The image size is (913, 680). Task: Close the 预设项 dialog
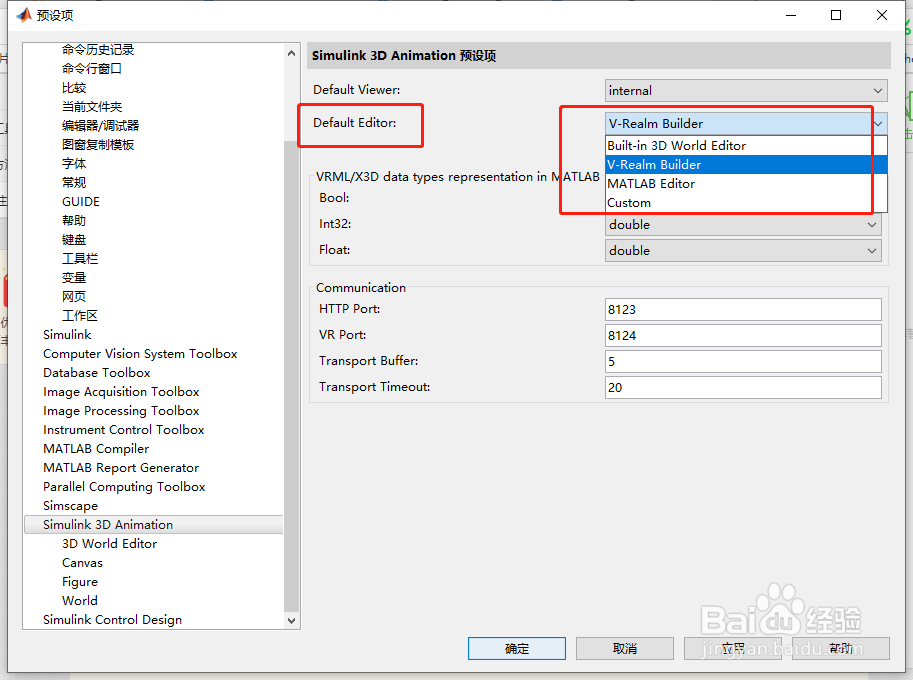click(x=882, y=15)
